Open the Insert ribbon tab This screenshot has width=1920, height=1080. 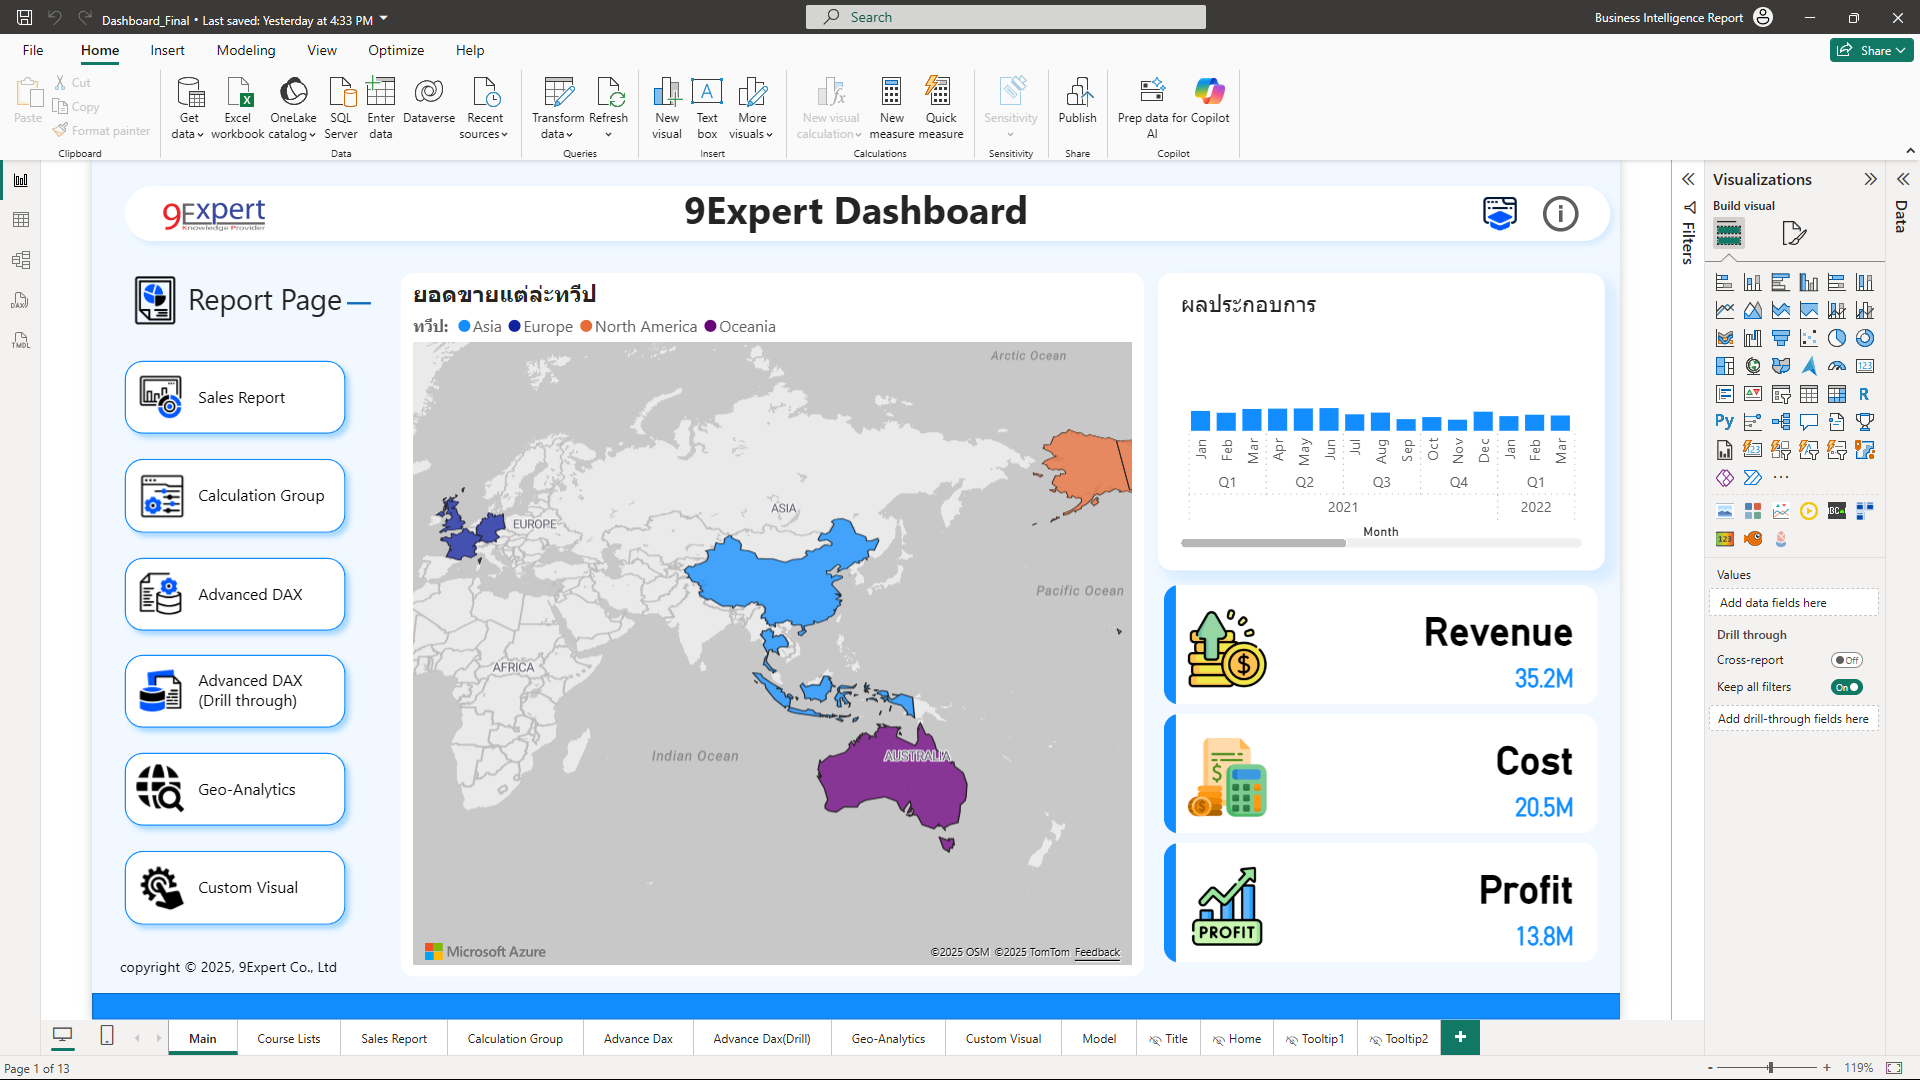167,50
